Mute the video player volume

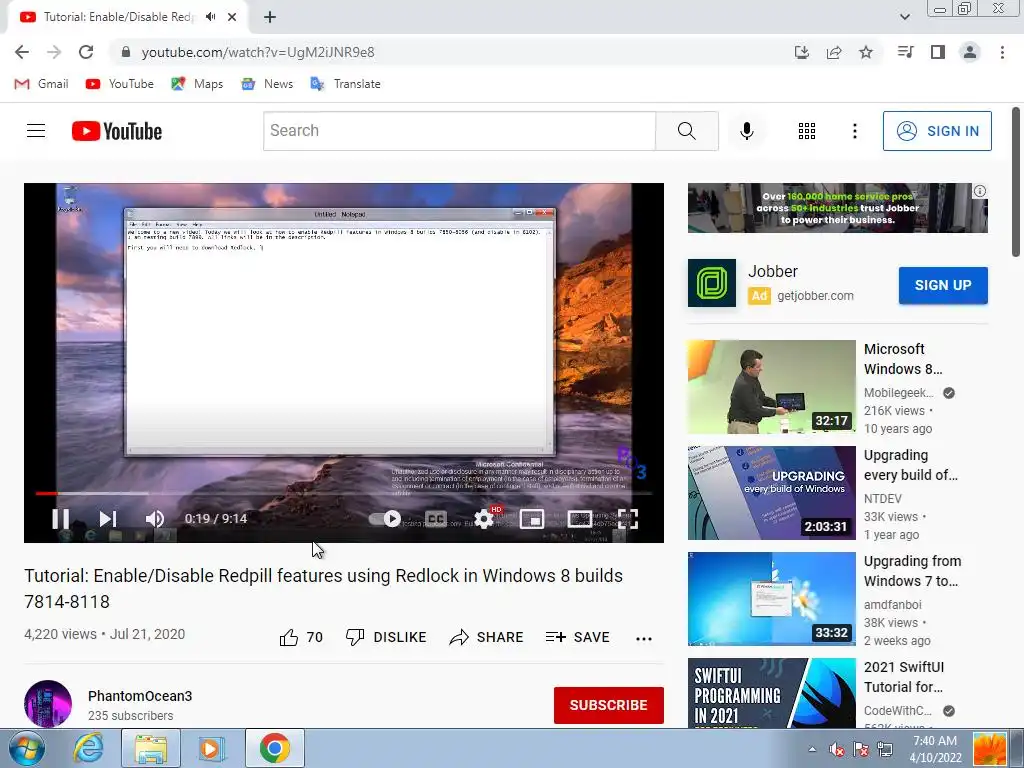[x=155, y=519]
